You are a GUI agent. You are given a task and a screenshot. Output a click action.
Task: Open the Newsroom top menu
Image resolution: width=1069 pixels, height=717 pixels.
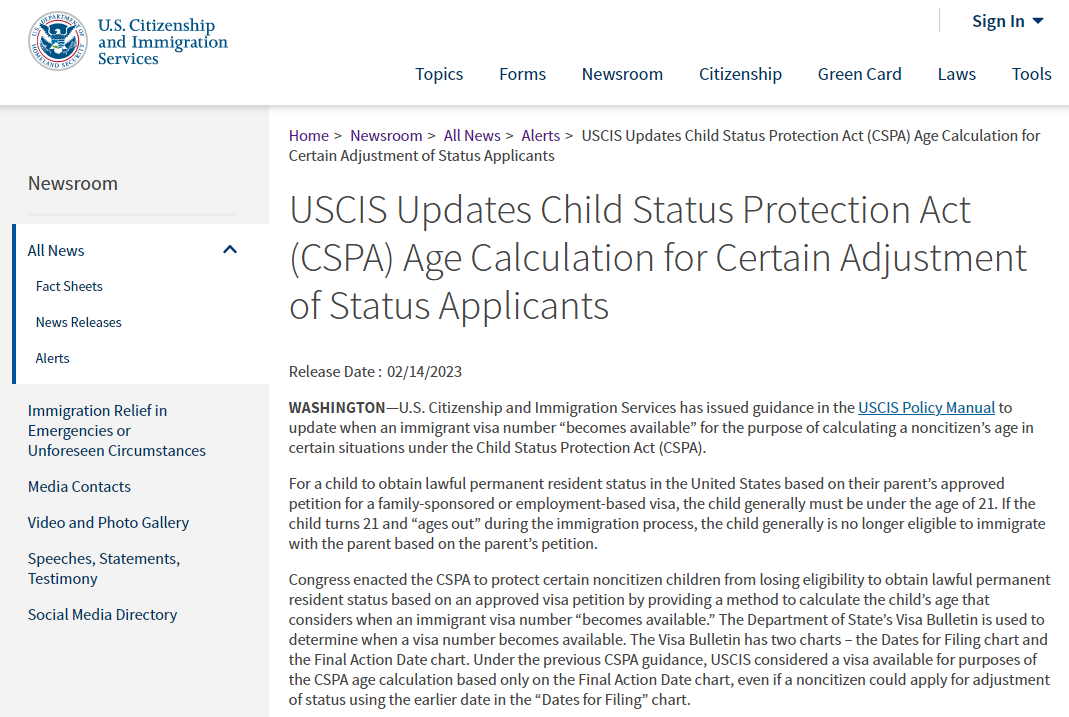click(622, 74)
